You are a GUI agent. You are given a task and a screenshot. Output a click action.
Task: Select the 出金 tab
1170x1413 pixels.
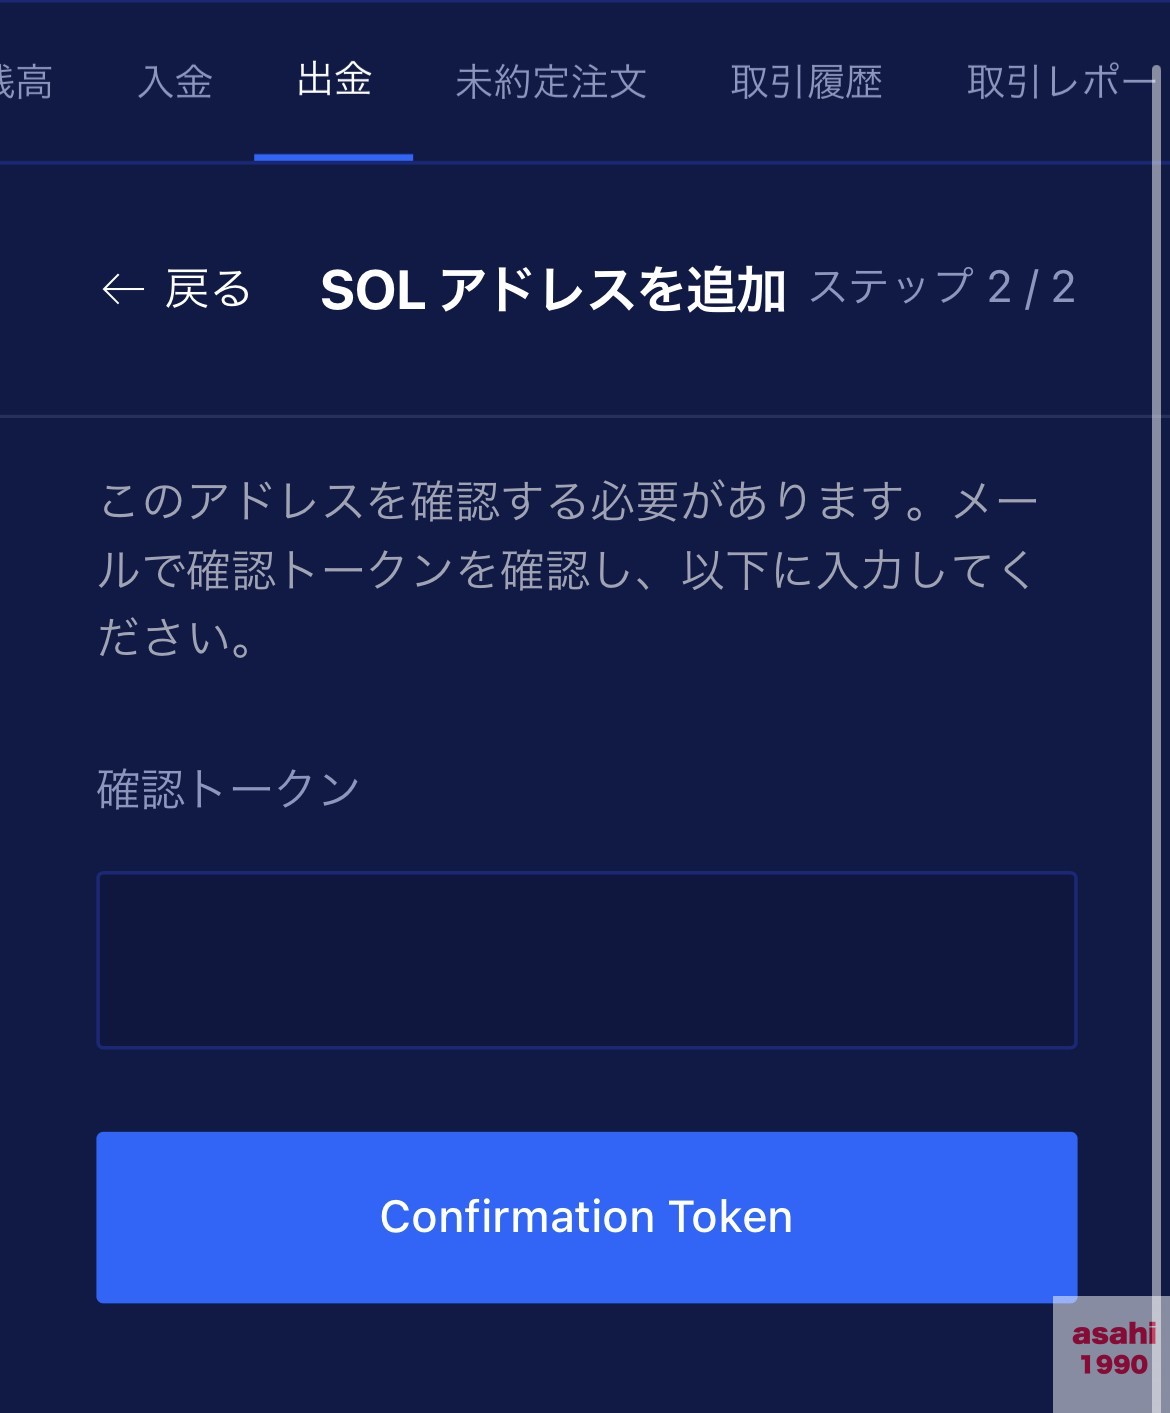(x=334, y=80)
